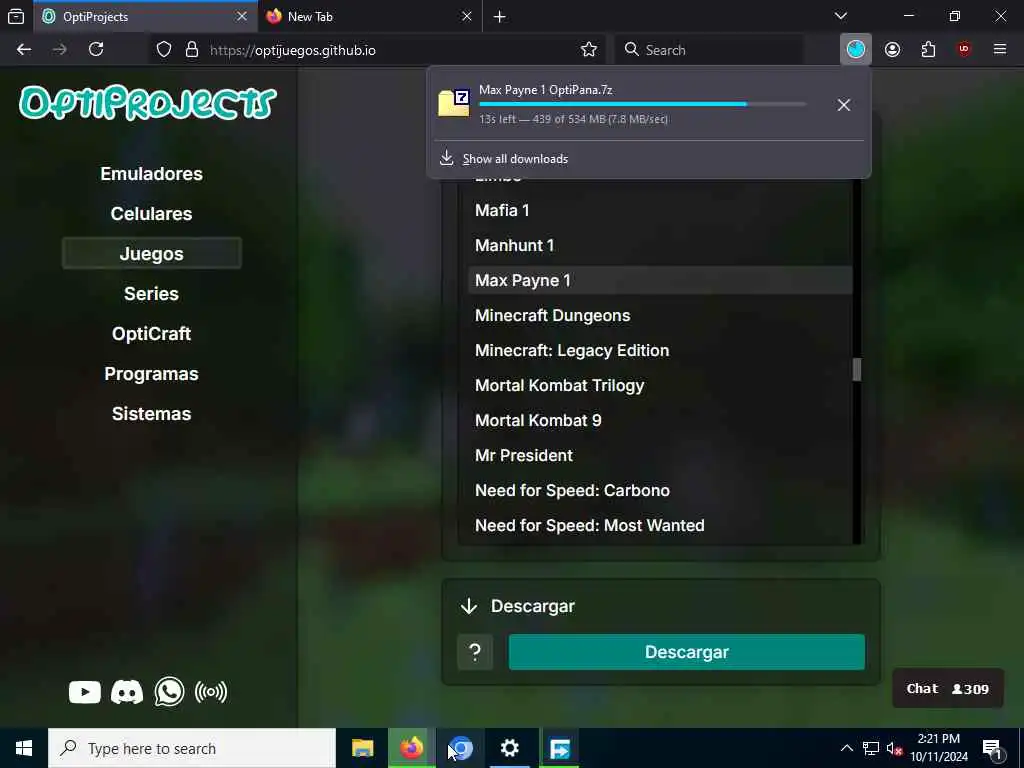
Task: Select Need for Speed: Most Wanted
Action: [x=660, y=526]
